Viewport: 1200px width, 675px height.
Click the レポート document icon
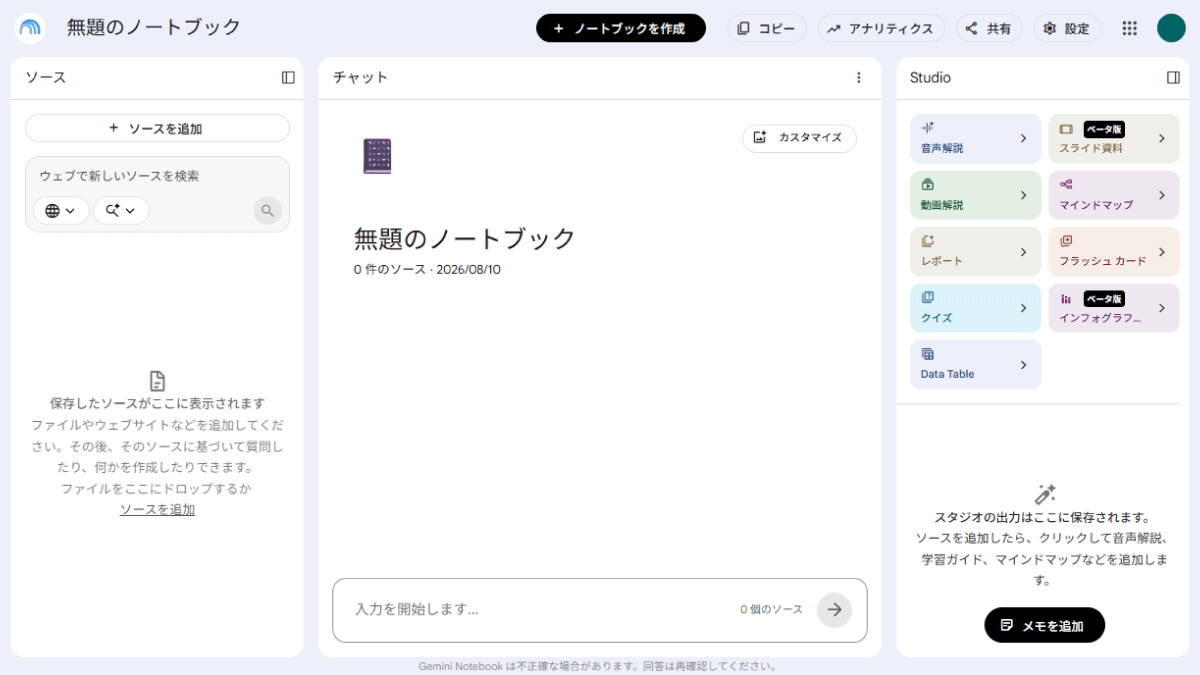click(x=927, y=241)
